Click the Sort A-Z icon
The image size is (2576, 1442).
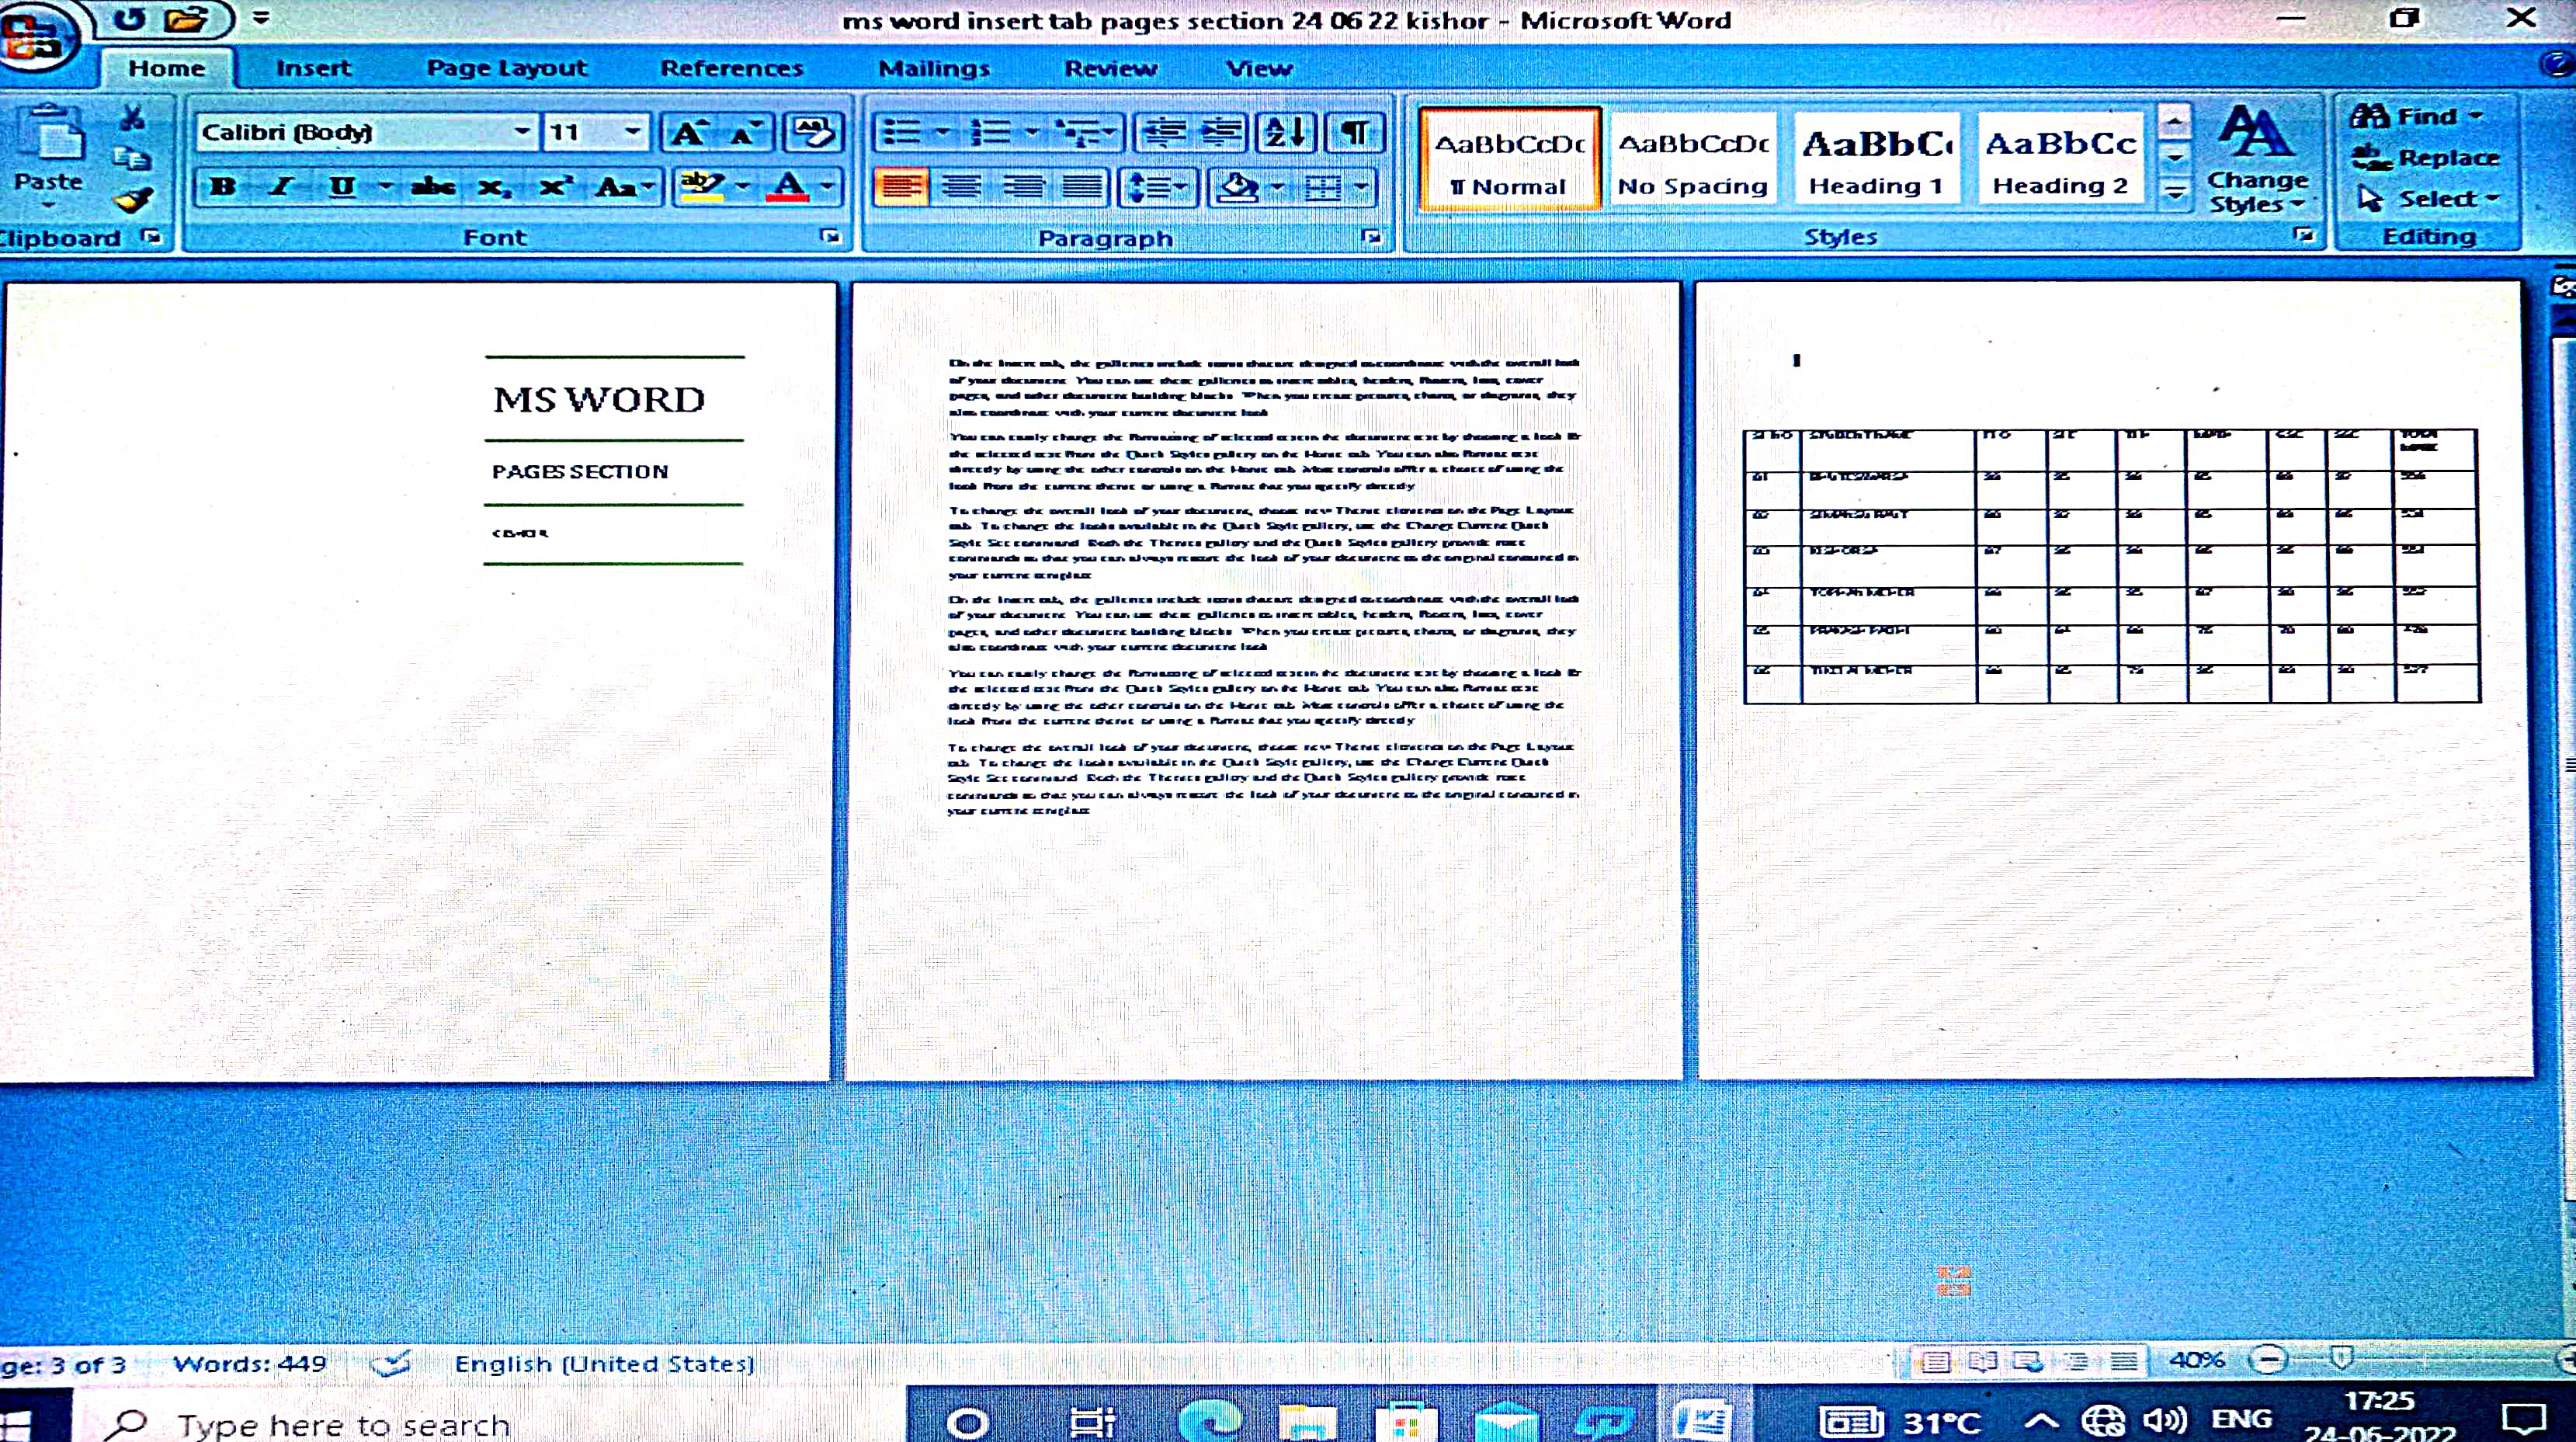pos(1285,132)
